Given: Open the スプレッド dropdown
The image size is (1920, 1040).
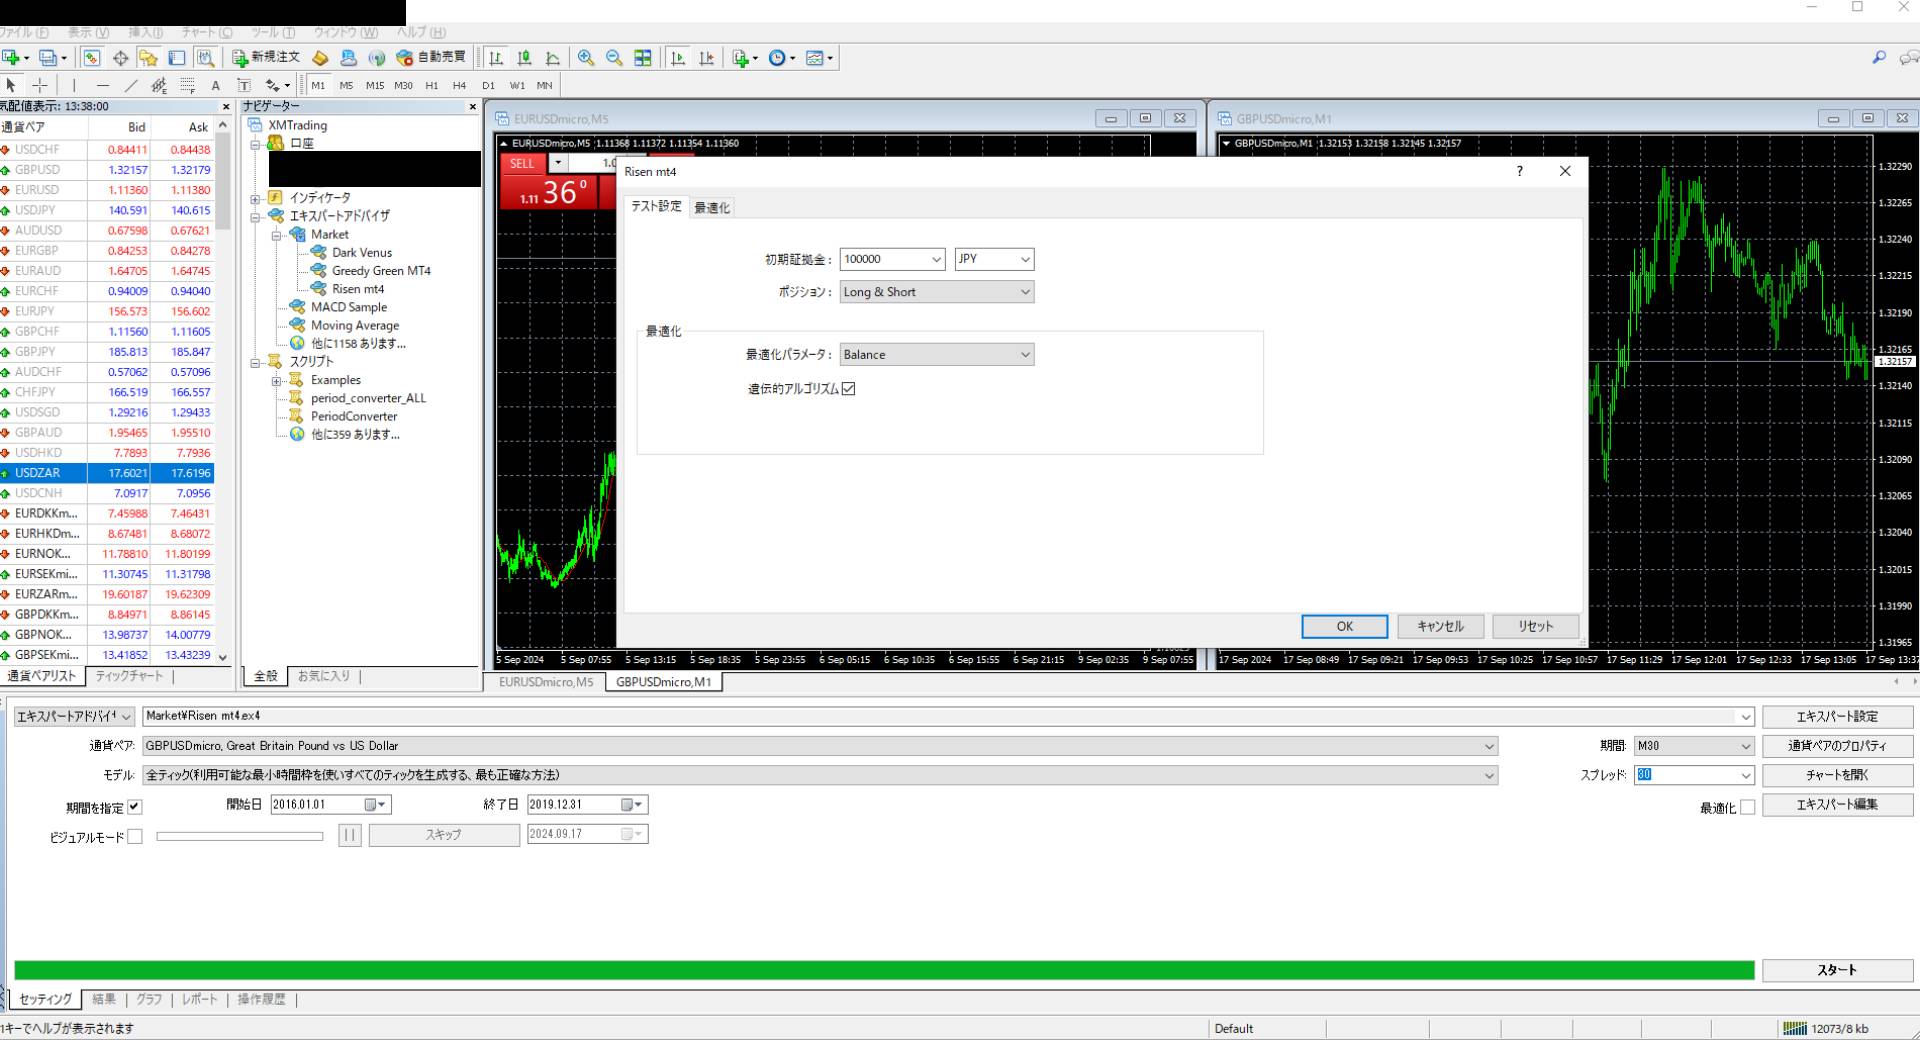Looking at the screenshot, I should pos(1746,775).
